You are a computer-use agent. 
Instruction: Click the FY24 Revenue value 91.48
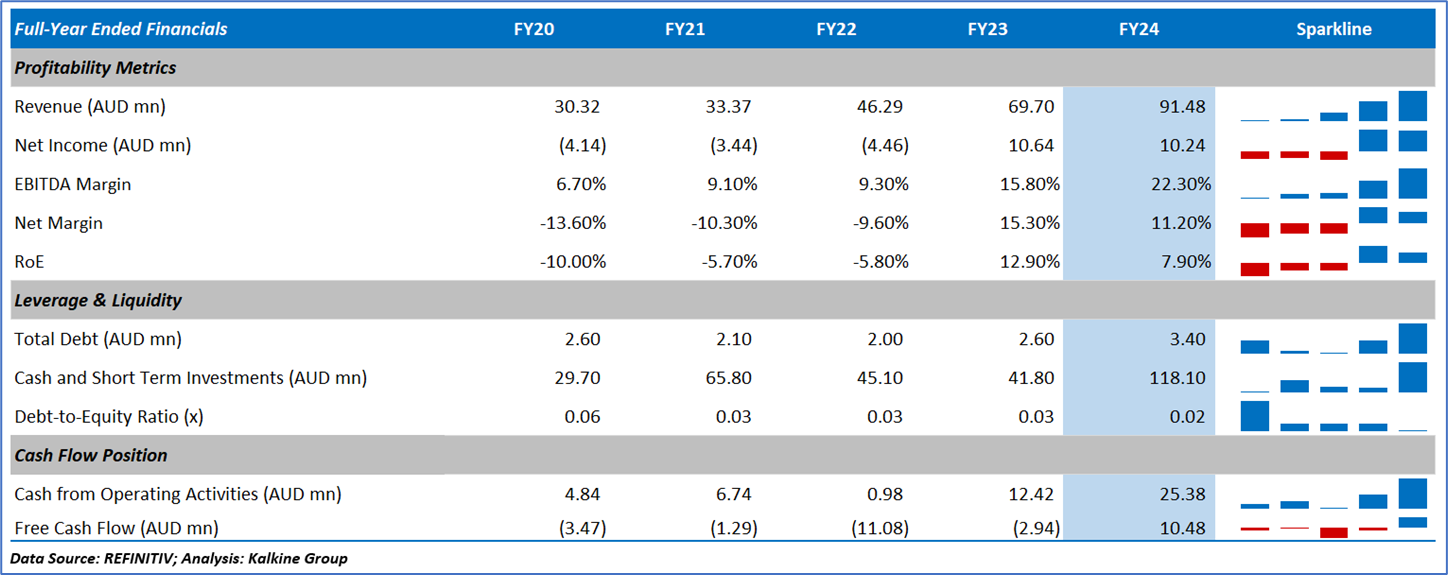[x=1183, y=107]
